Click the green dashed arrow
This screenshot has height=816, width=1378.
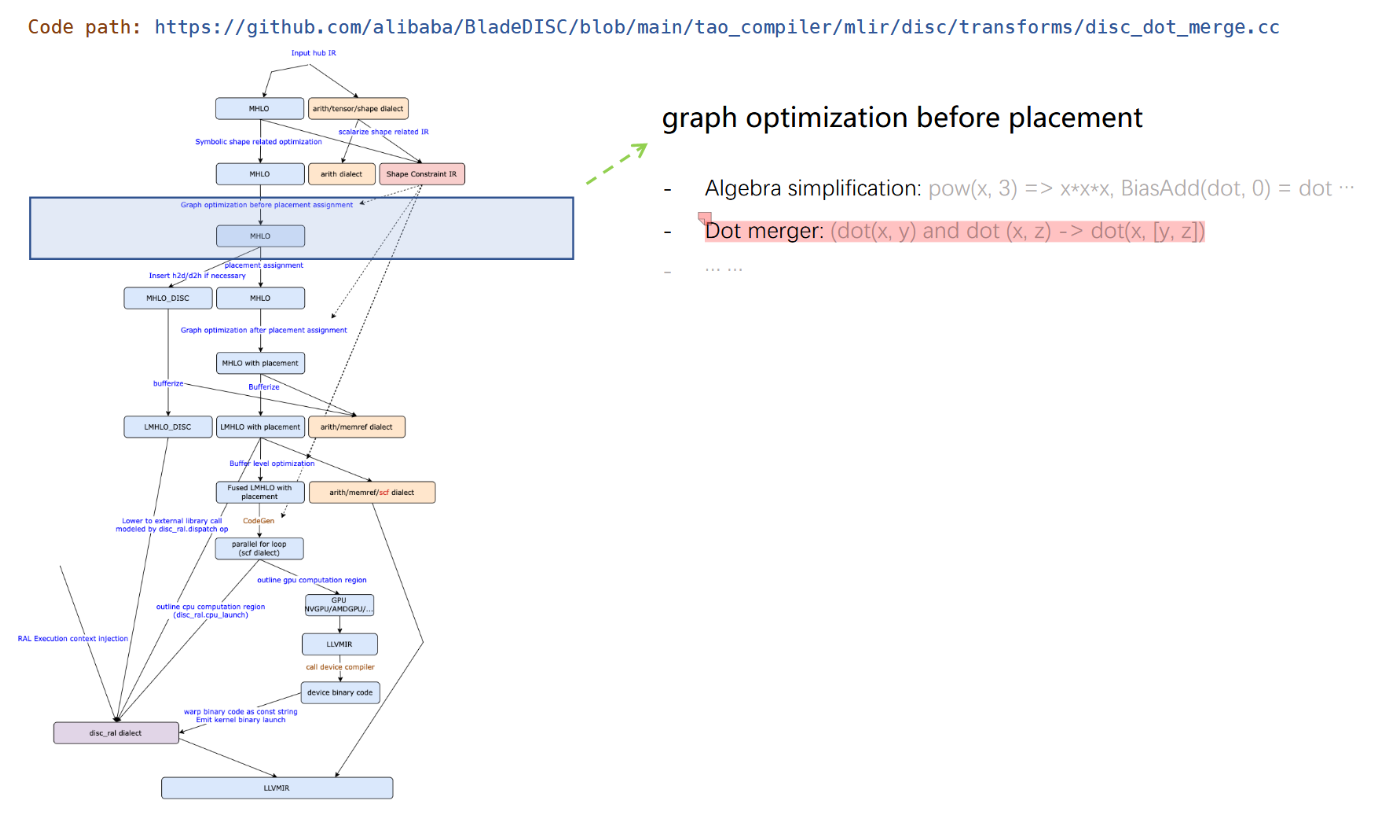tap(616, 165)
